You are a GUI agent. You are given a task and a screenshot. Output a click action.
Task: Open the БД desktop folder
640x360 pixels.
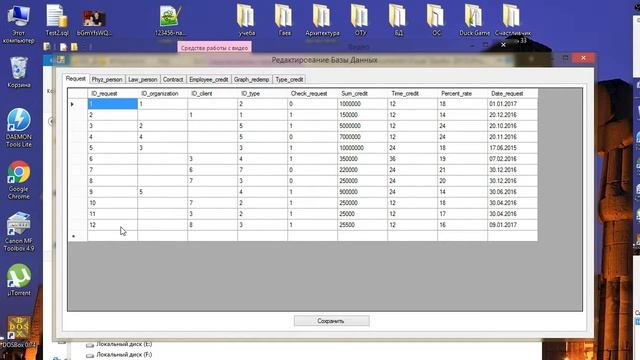(x=398, y=20)
